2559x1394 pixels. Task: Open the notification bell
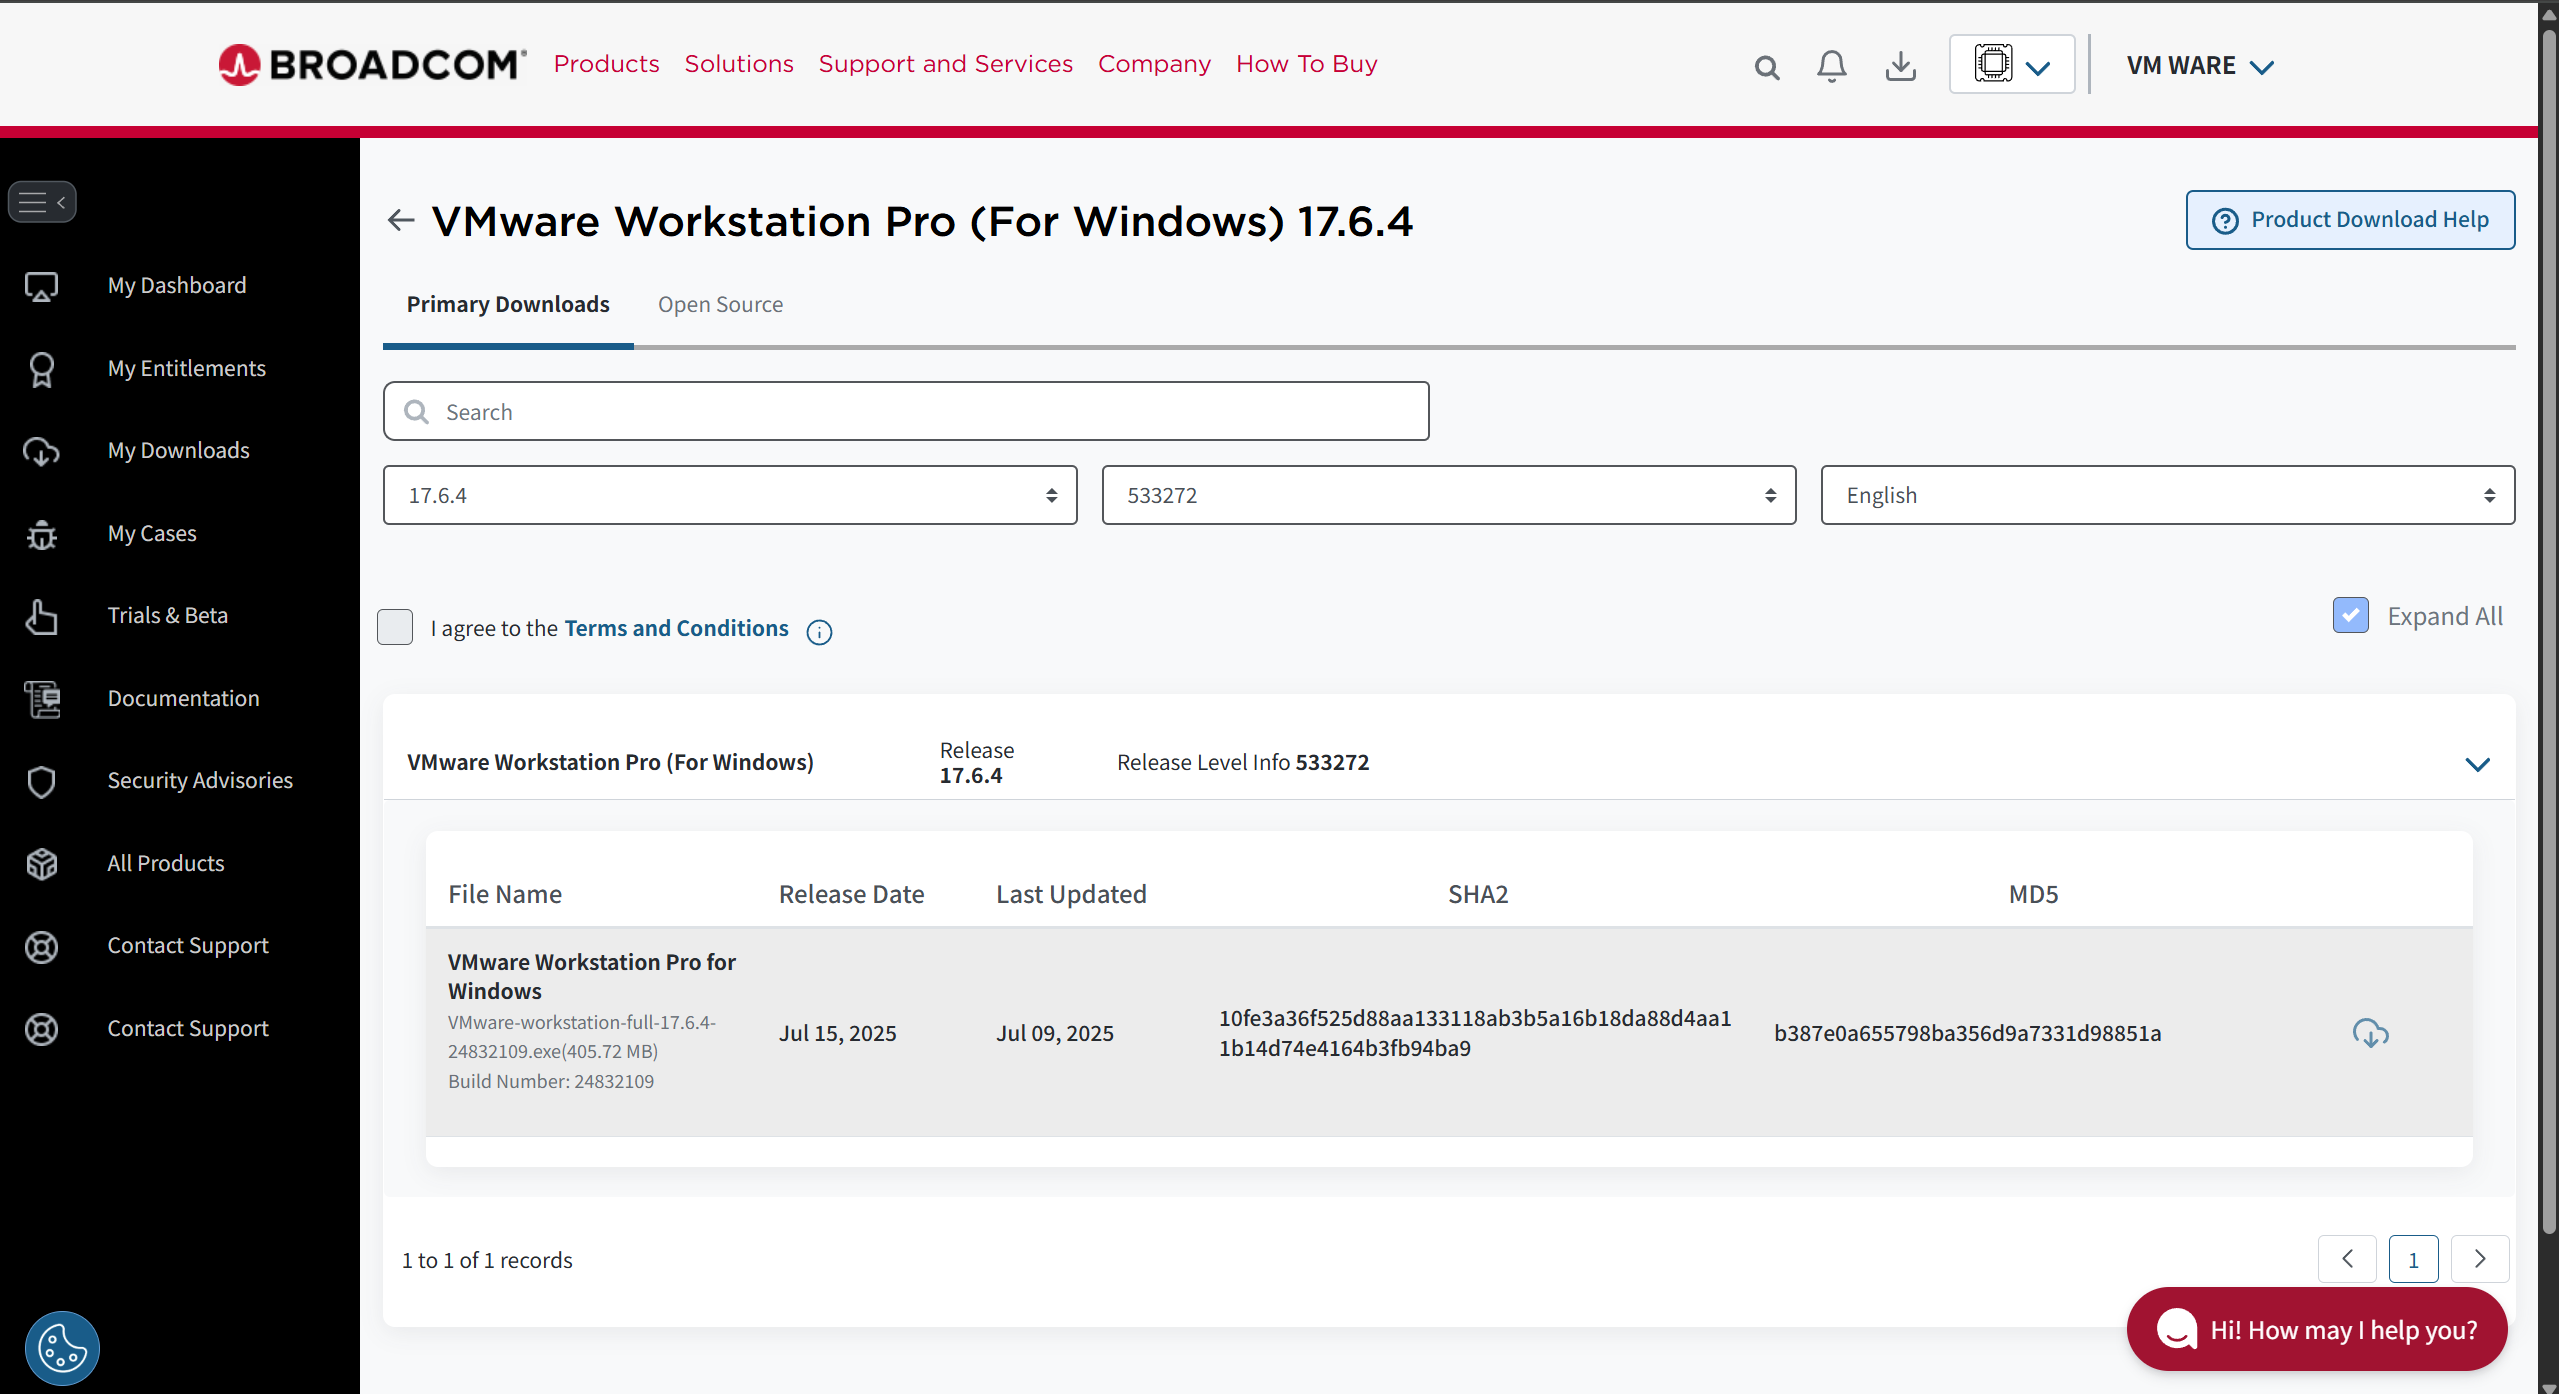coord(1831,65)
